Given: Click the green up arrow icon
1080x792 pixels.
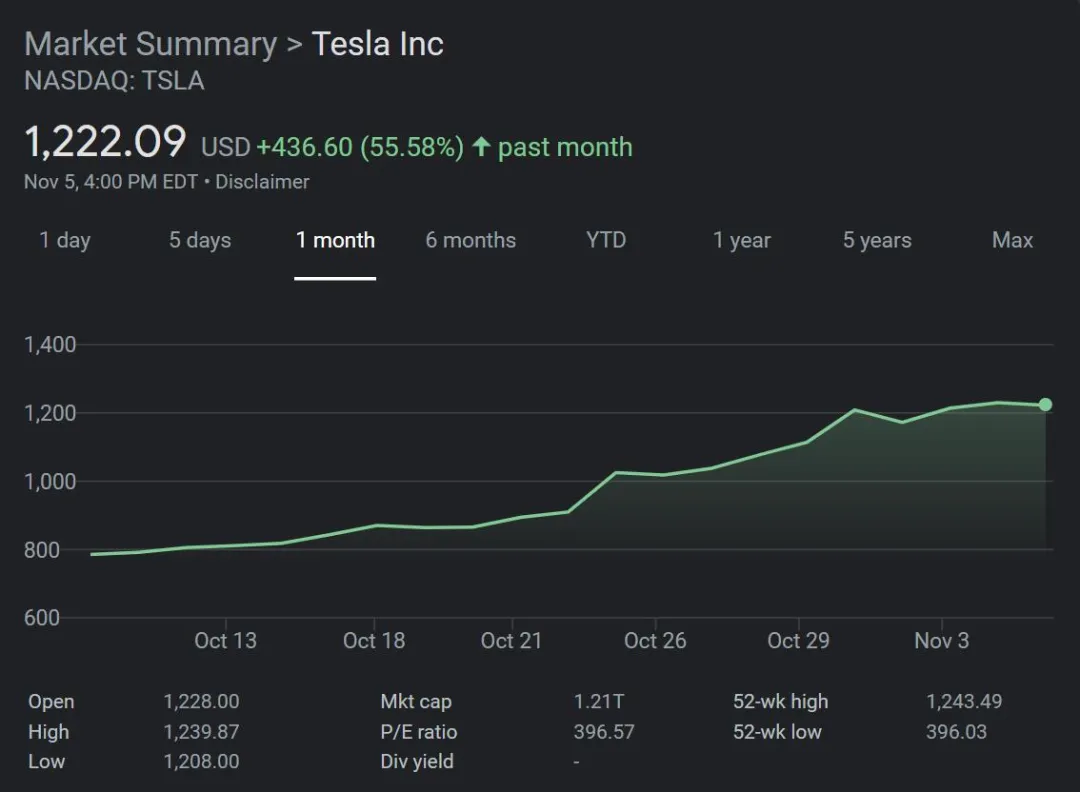Looking at the screenshot, I should (481, 147).
